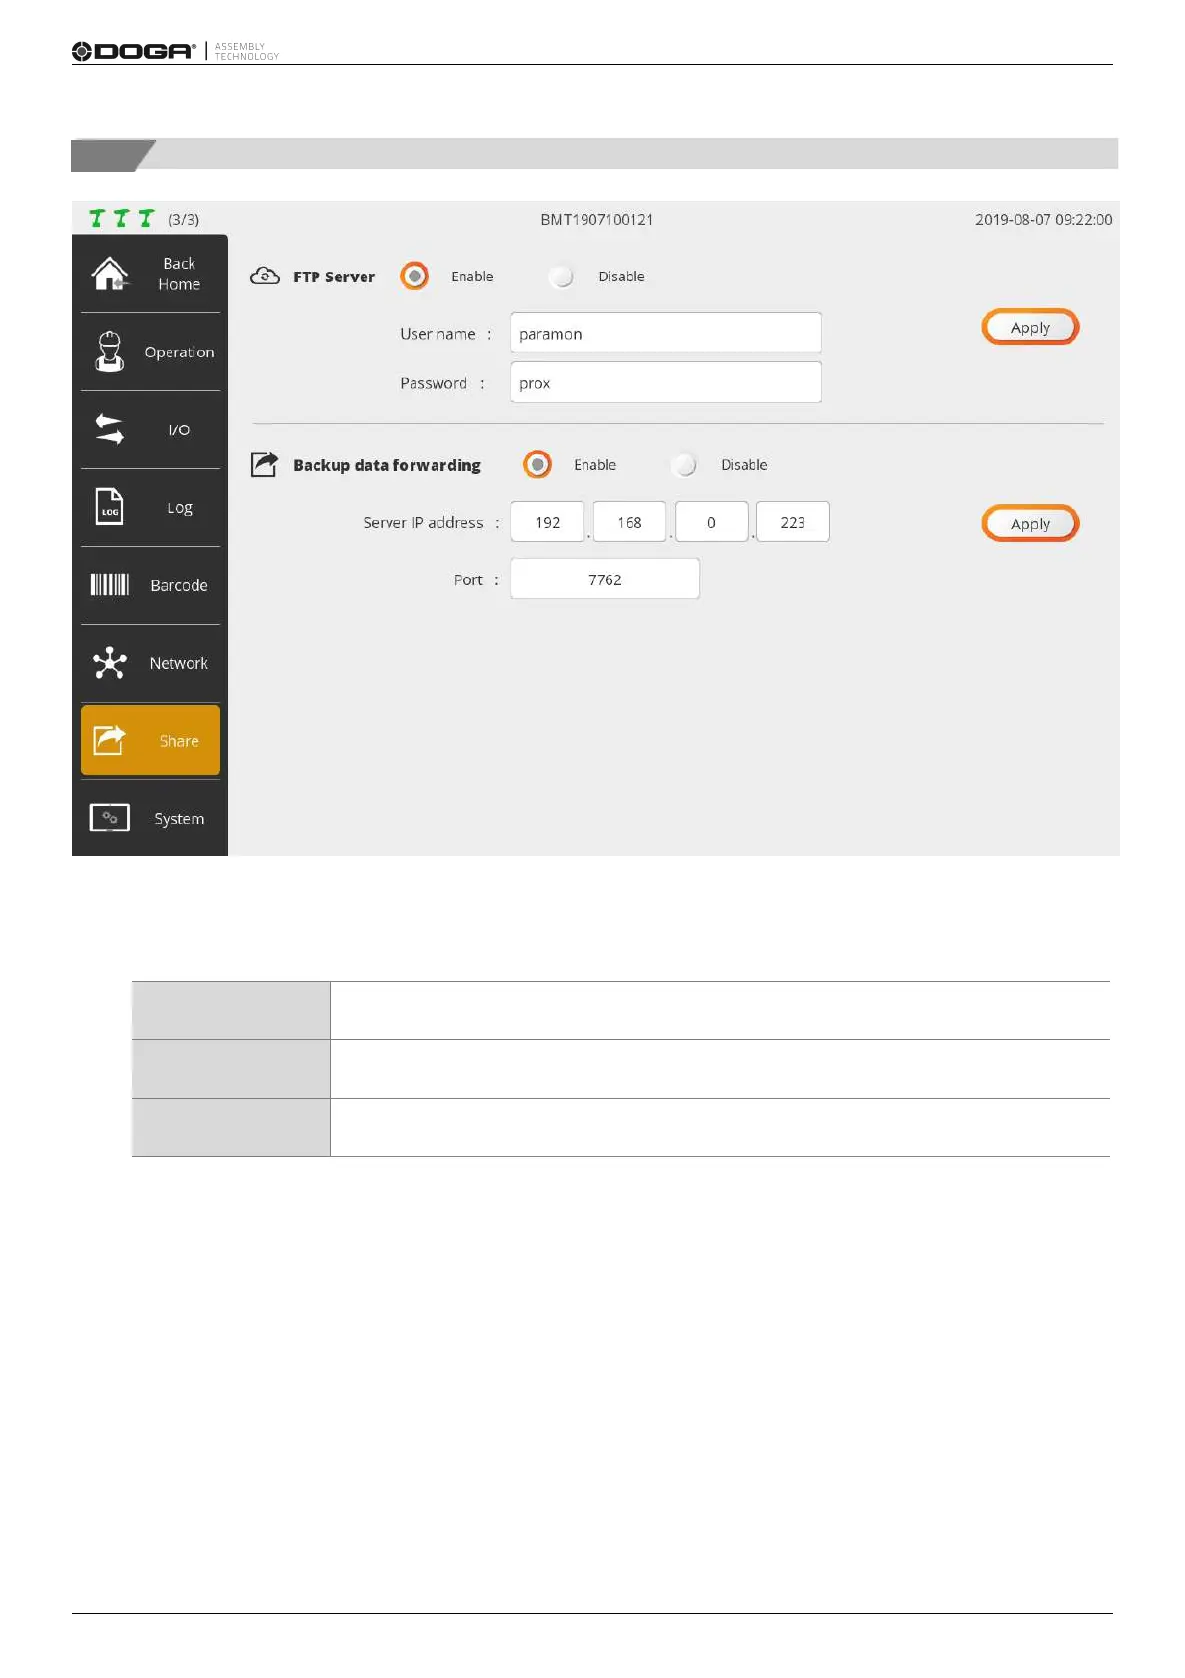Image resolution: width=1185 pixels, height=1678 pixels.
Task: Edit the second IP octet 168
Action: point(629,522)
